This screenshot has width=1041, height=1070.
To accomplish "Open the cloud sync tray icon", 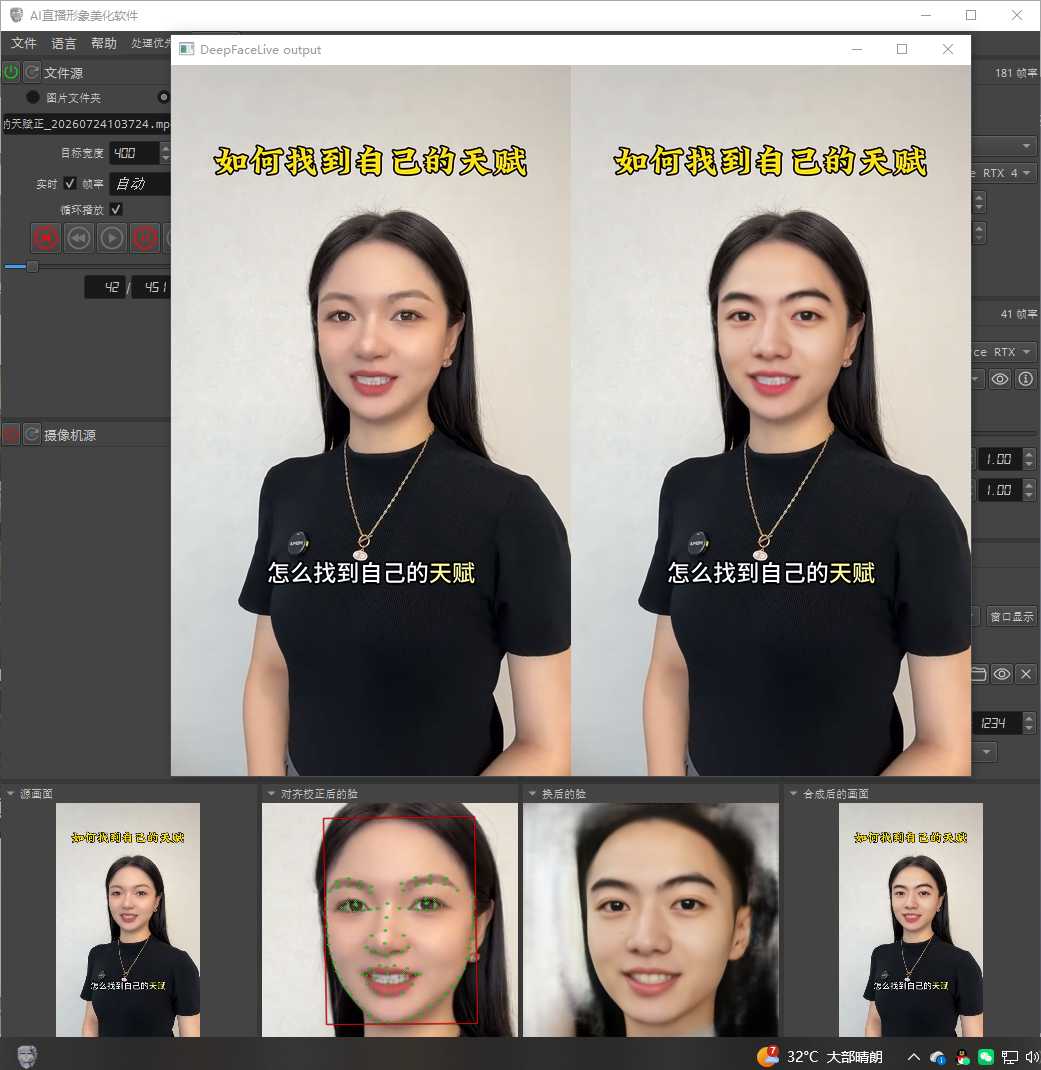I will [938, 1057].
